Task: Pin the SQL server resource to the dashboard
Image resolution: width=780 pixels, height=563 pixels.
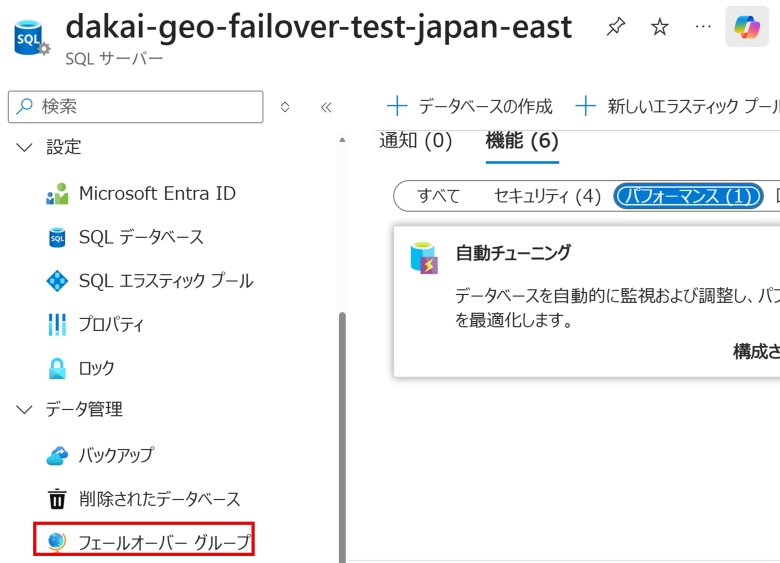Action: click(x=616, y=26)
